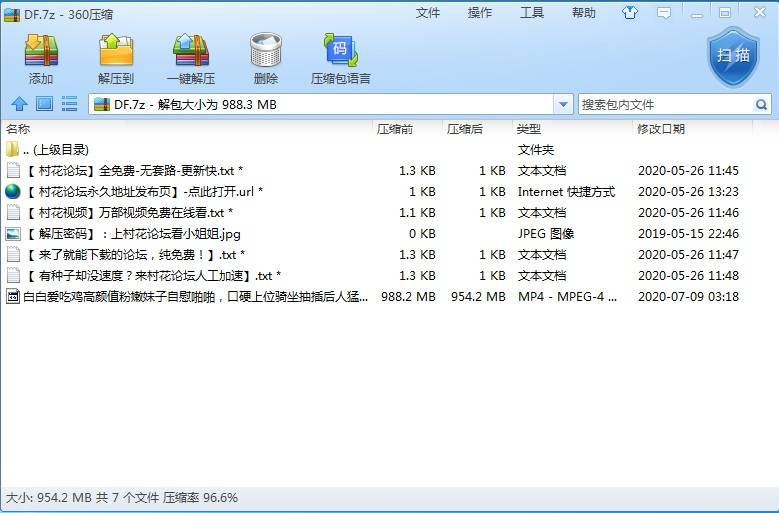Click the magnifier search icon
Viewport: 779px width, 513px height.
tap(762, 104)
